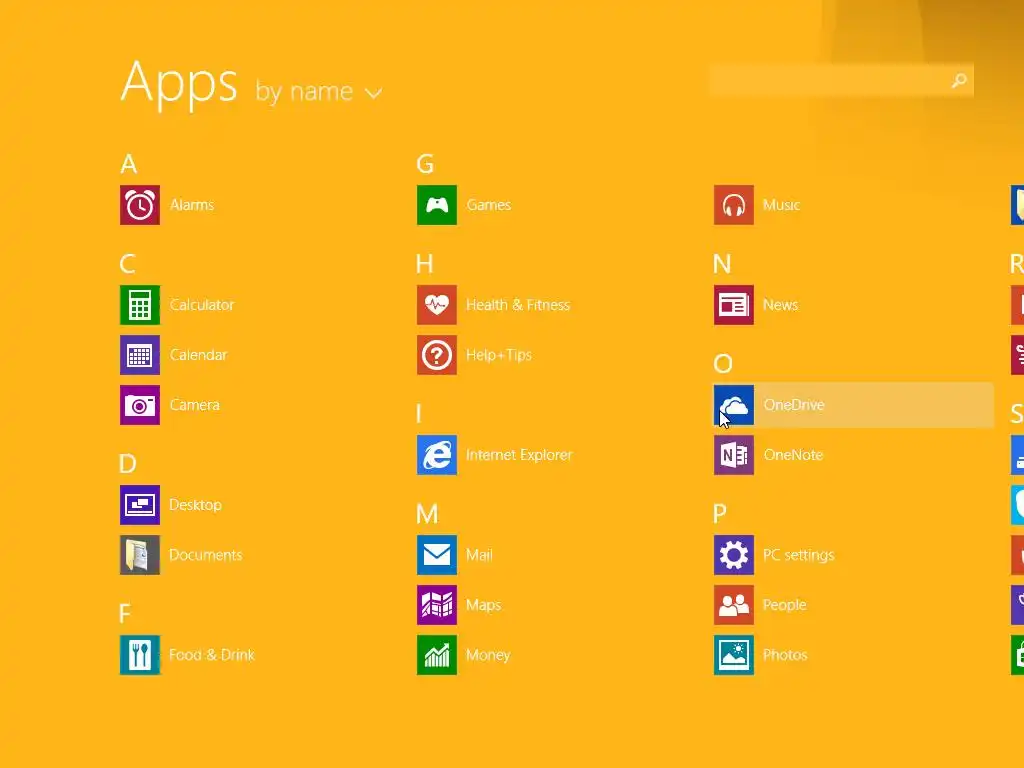Open the PC settings gear icon
This screenshot has height=768, width=1024.
coord(734,555)
